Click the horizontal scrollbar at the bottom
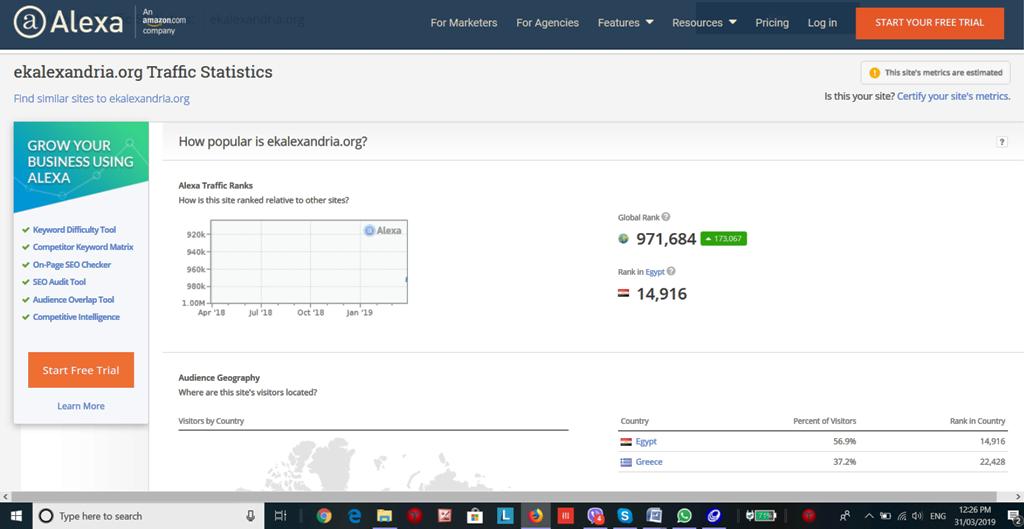Viewport: 1024px width, 529px height. (x=500, y=496)
